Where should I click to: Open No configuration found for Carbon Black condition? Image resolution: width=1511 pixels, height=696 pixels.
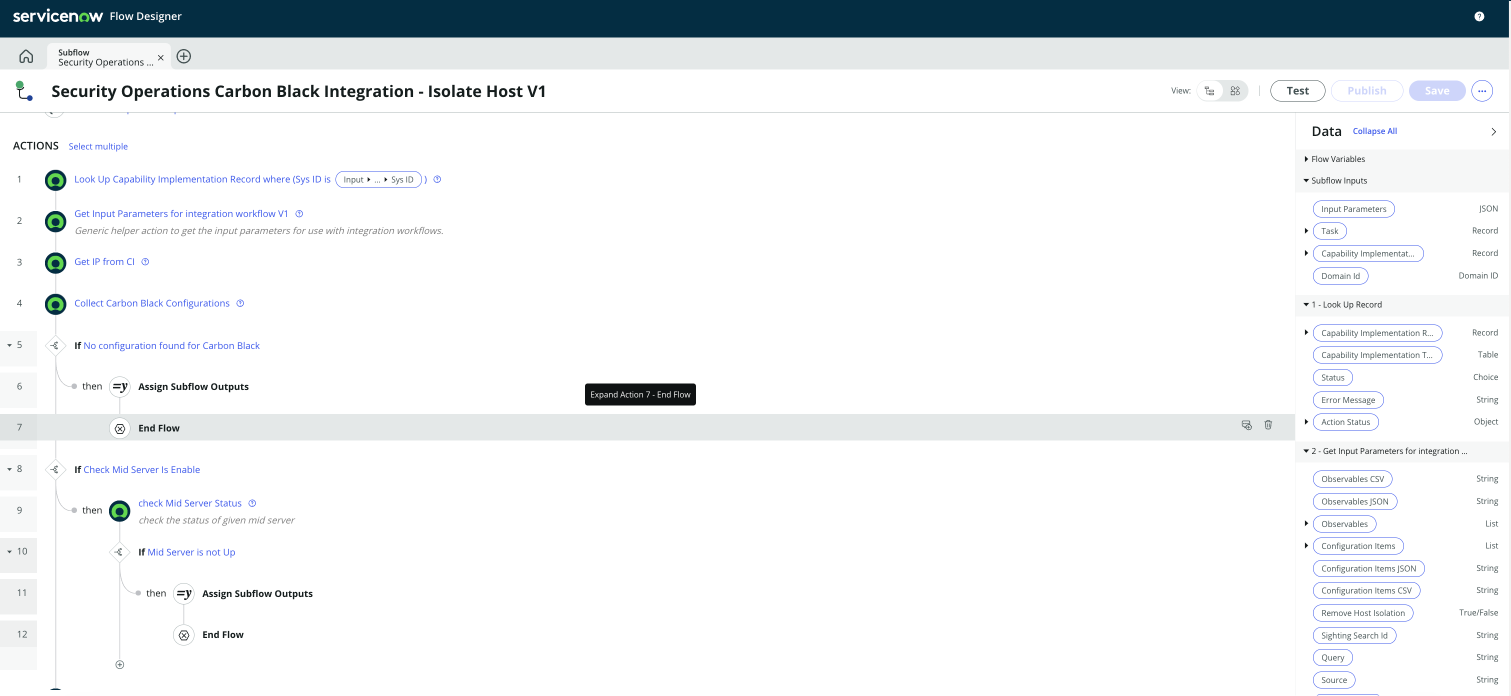[172, 345]
